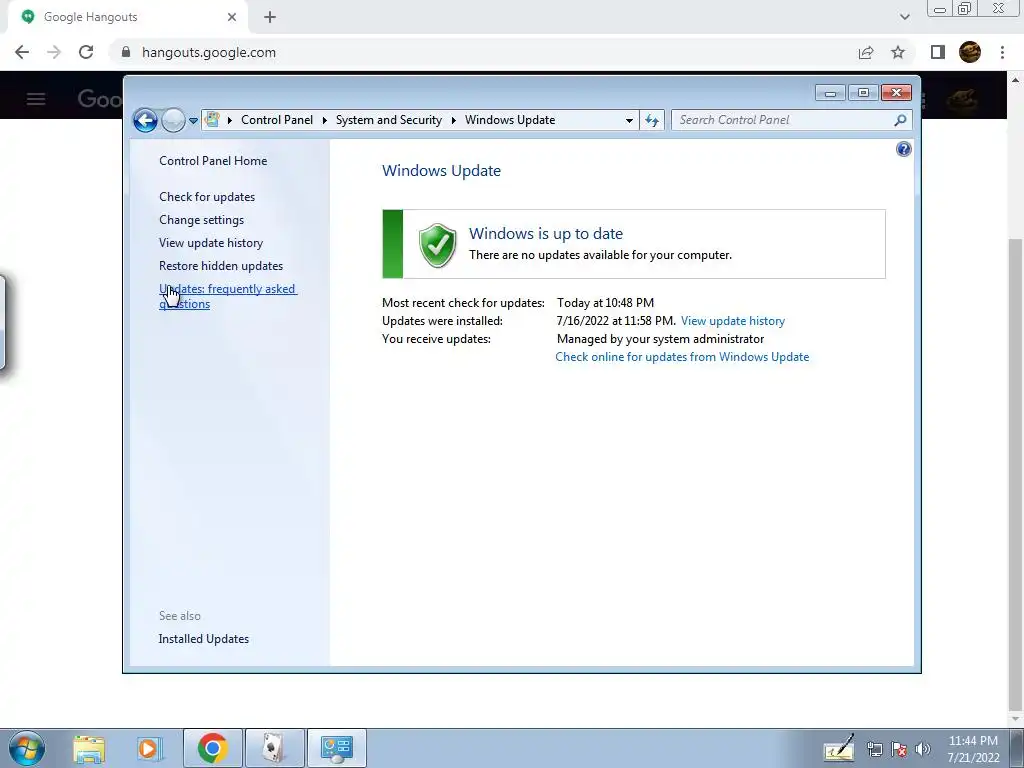
Task: Open Hangouts hamburger main menu
Action: click(x=36, y=99)
